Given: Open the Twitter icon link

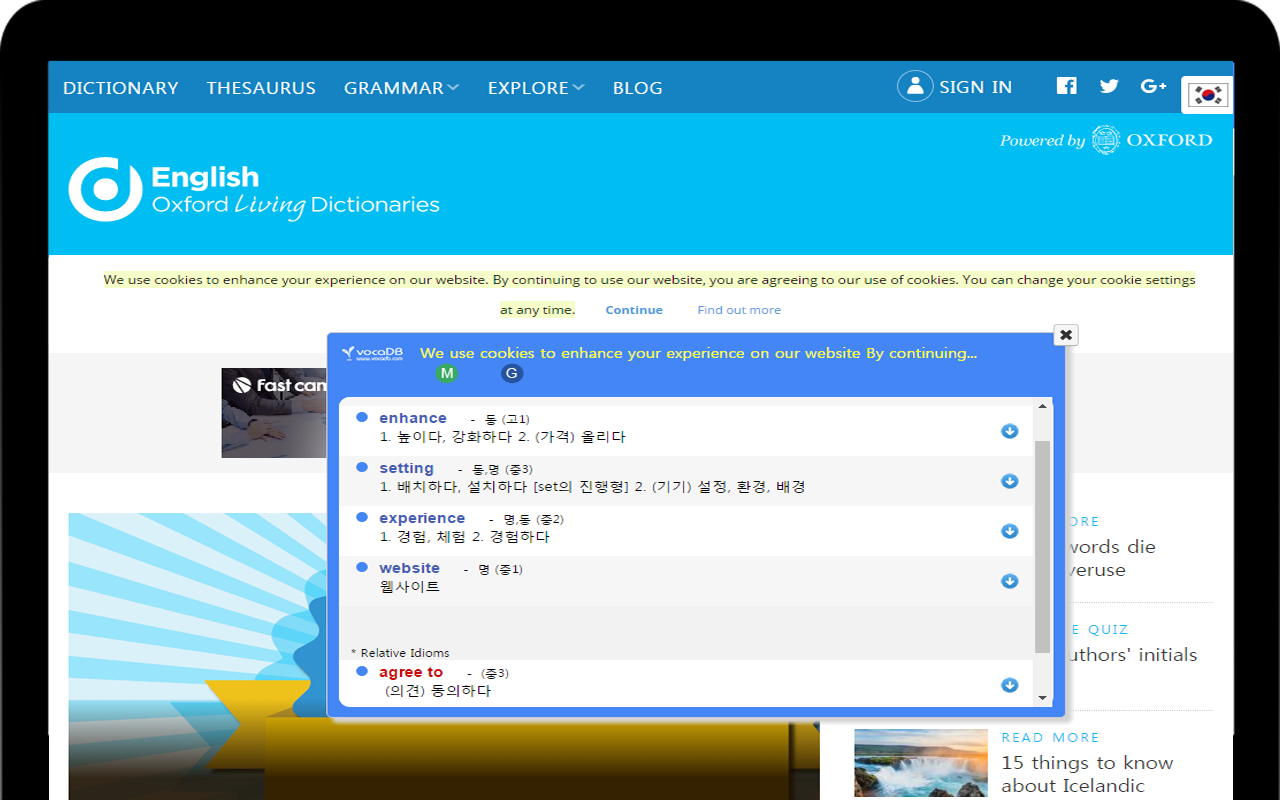Looking at the screenshot, I should [x=1109, y=86].
